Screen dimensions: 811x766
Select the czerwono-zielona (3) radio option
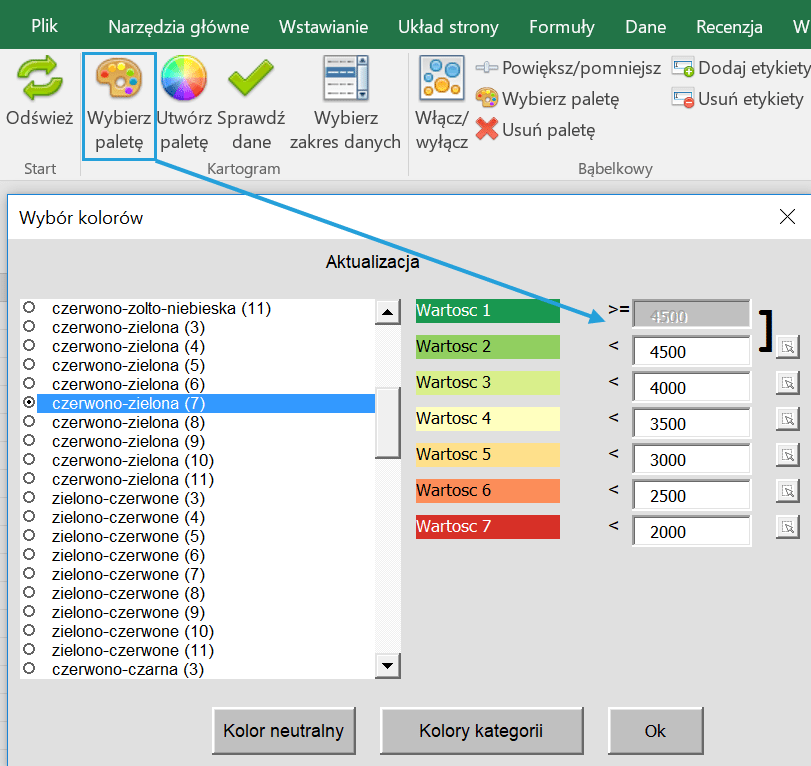30,327
